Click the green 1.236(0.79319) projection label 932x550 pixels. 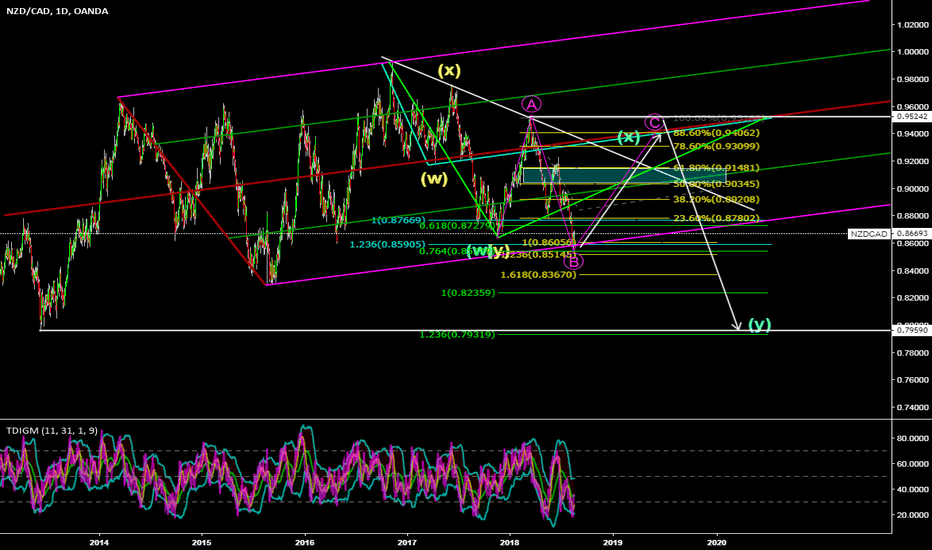tap(457, 335)
